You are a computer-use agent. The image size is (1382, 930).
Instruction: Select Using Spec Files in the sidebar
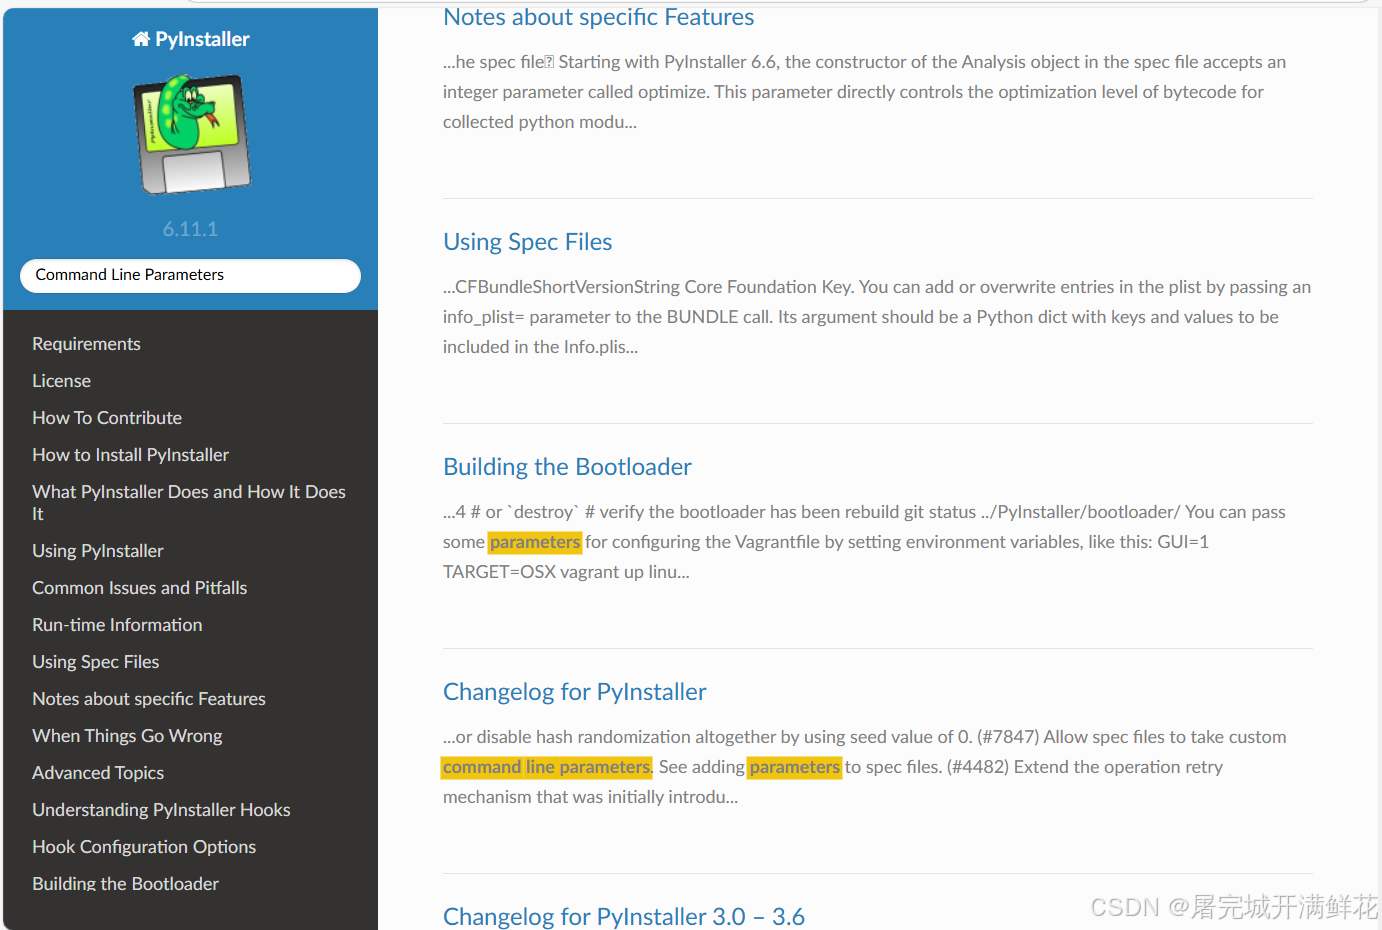(x=95, y=662)
